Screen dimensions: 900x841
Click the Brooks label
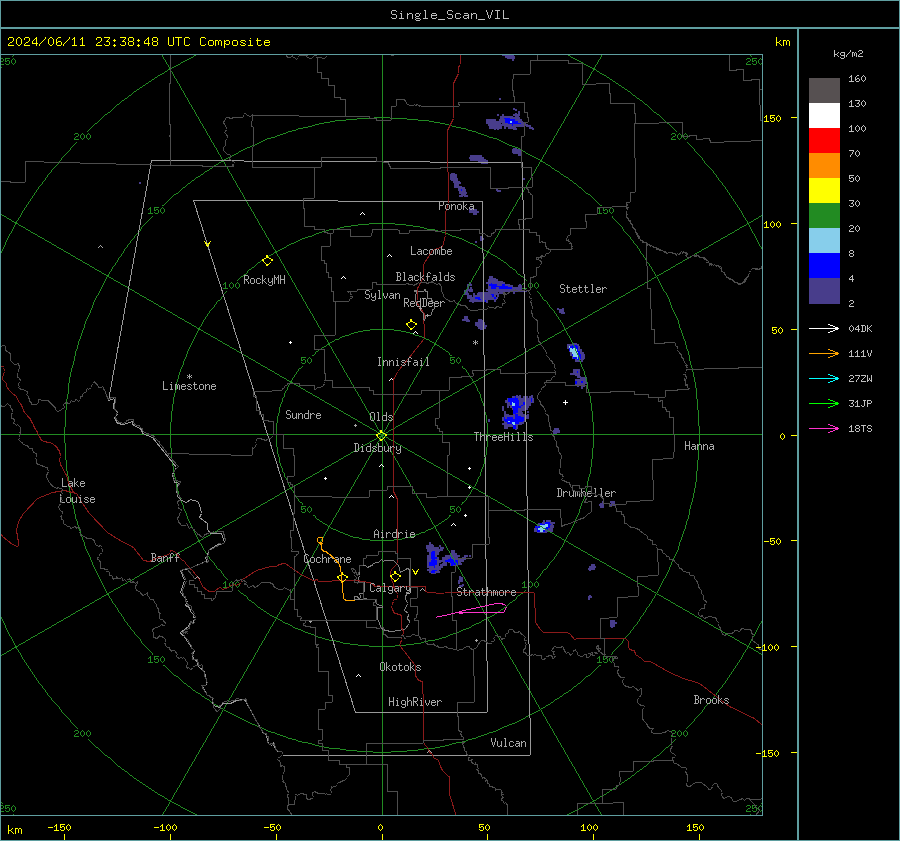click(711, 700)
